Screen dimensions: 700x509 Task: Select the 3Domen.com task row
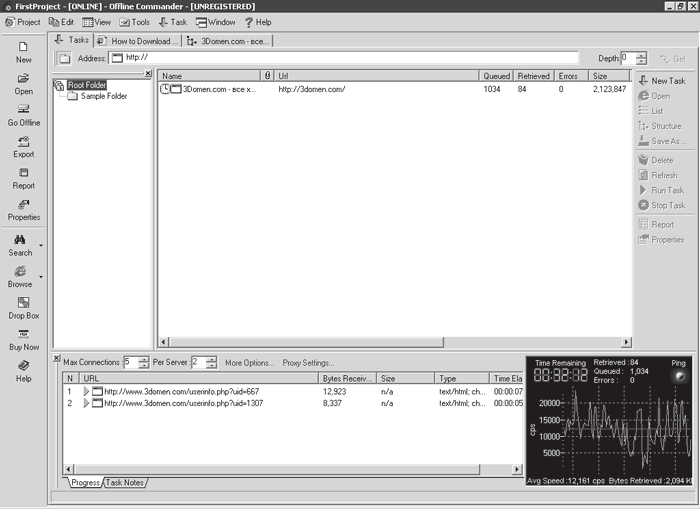coord(394,89)
